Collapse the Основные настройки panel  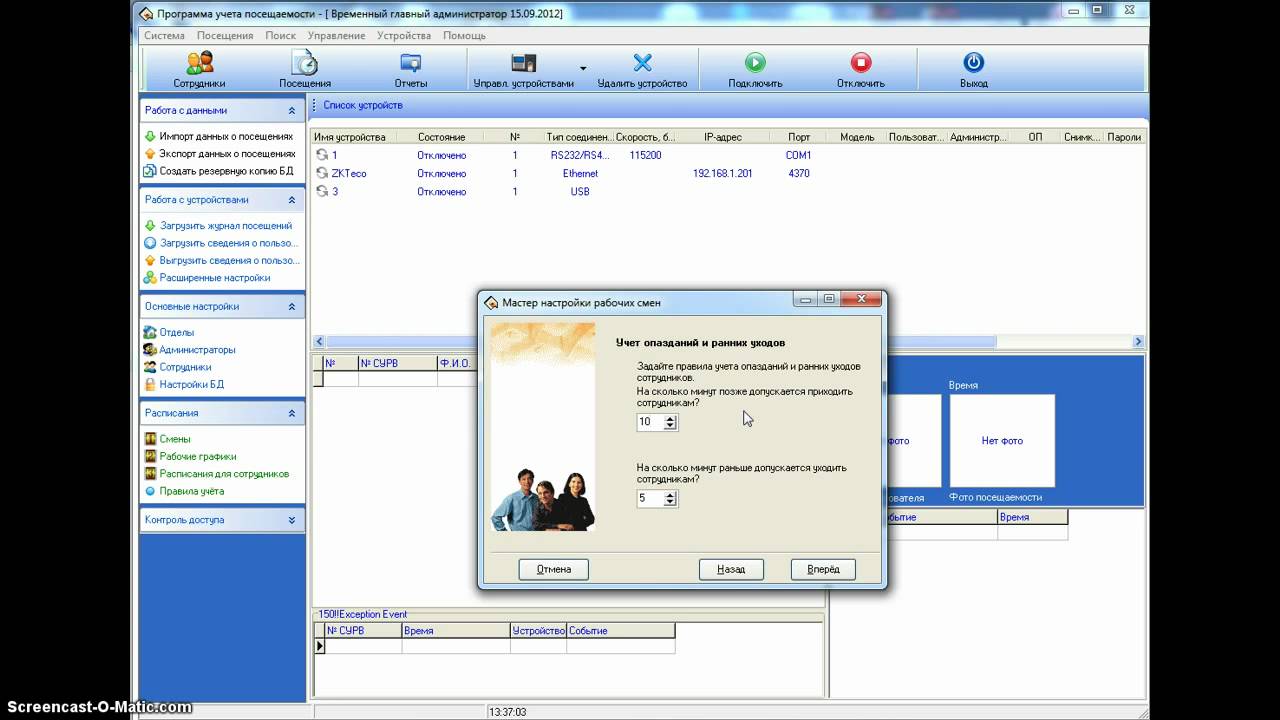[292, 307]
